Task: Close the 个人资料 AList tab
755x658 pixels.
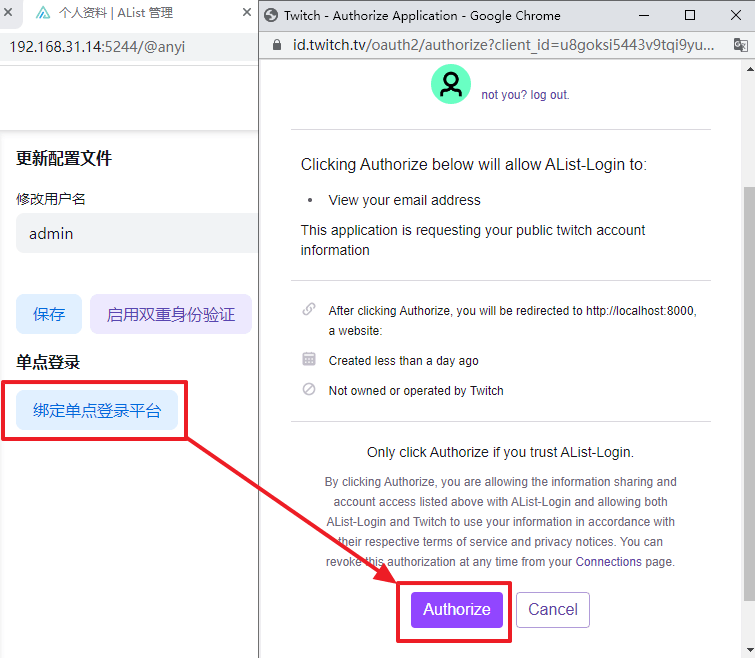Action: click(x=247, y=12)
